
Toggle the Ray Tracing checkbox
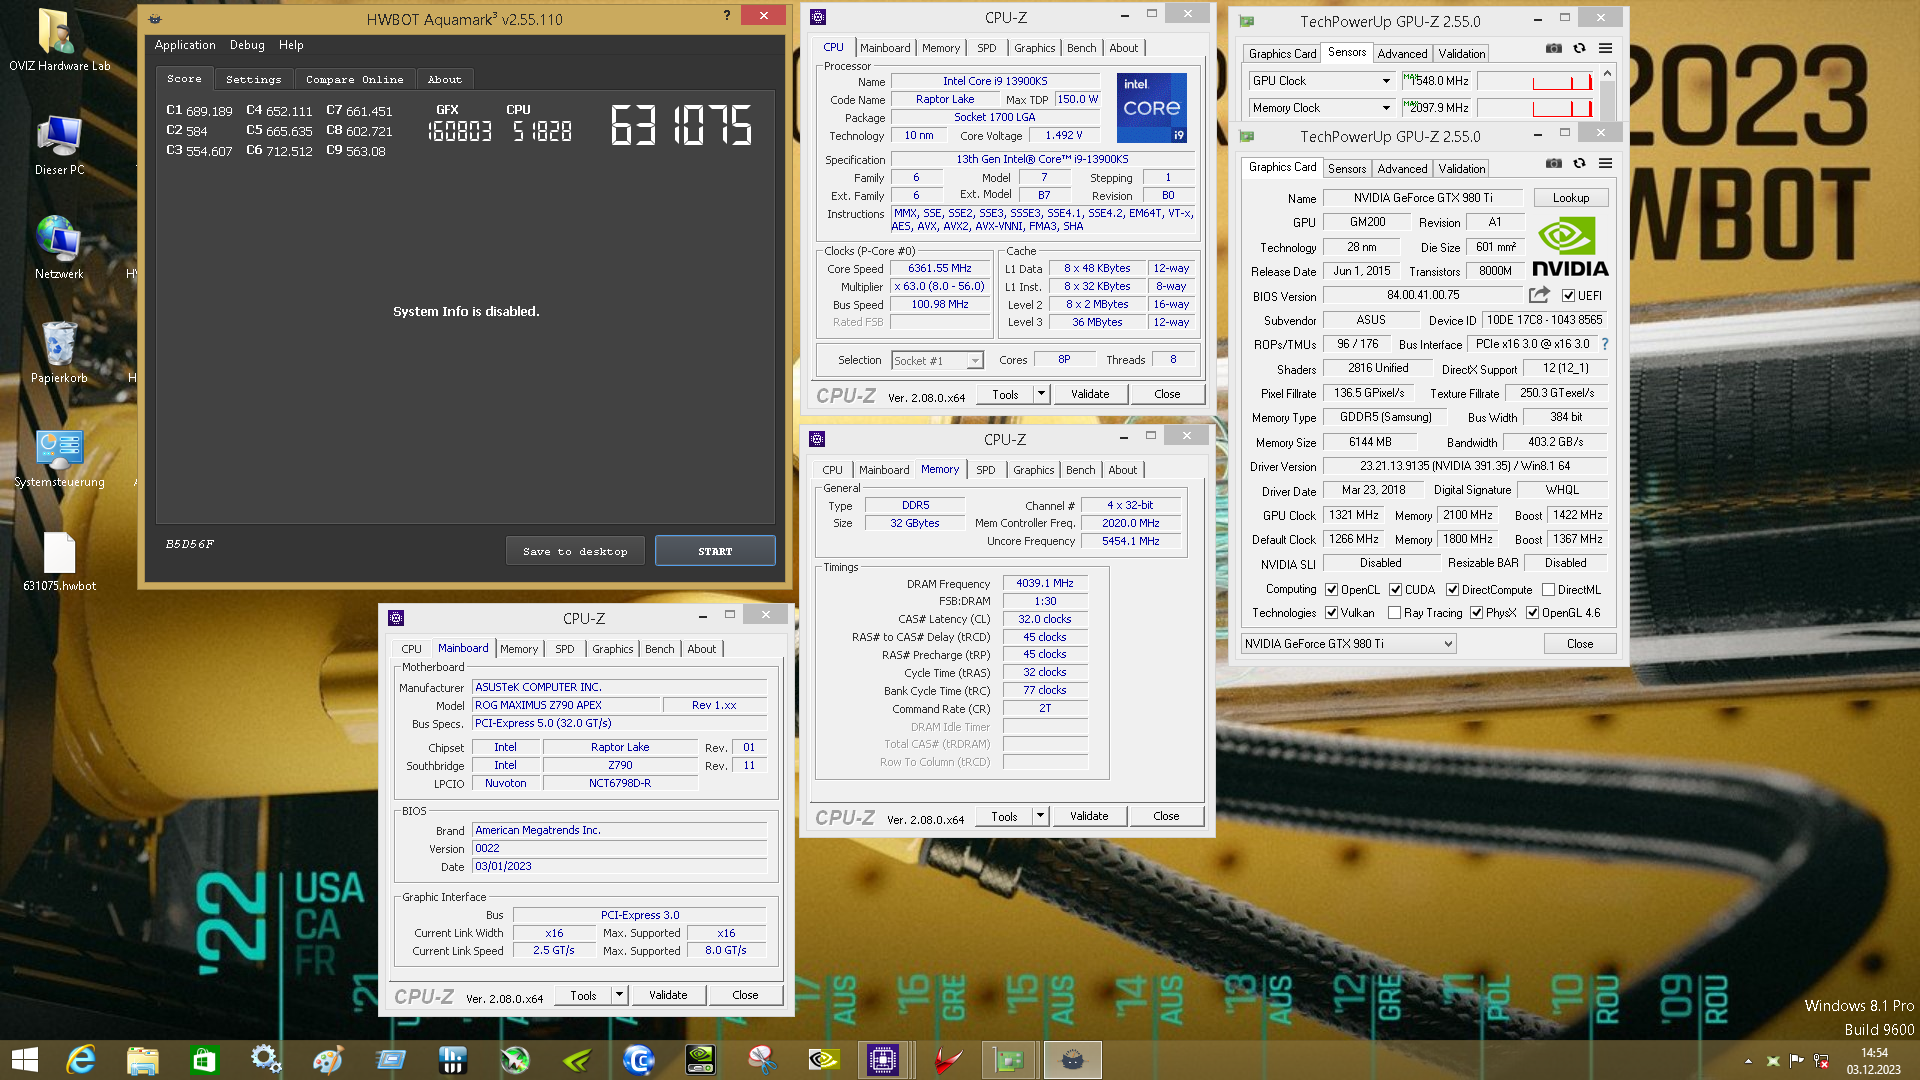tap(1394, 613)
